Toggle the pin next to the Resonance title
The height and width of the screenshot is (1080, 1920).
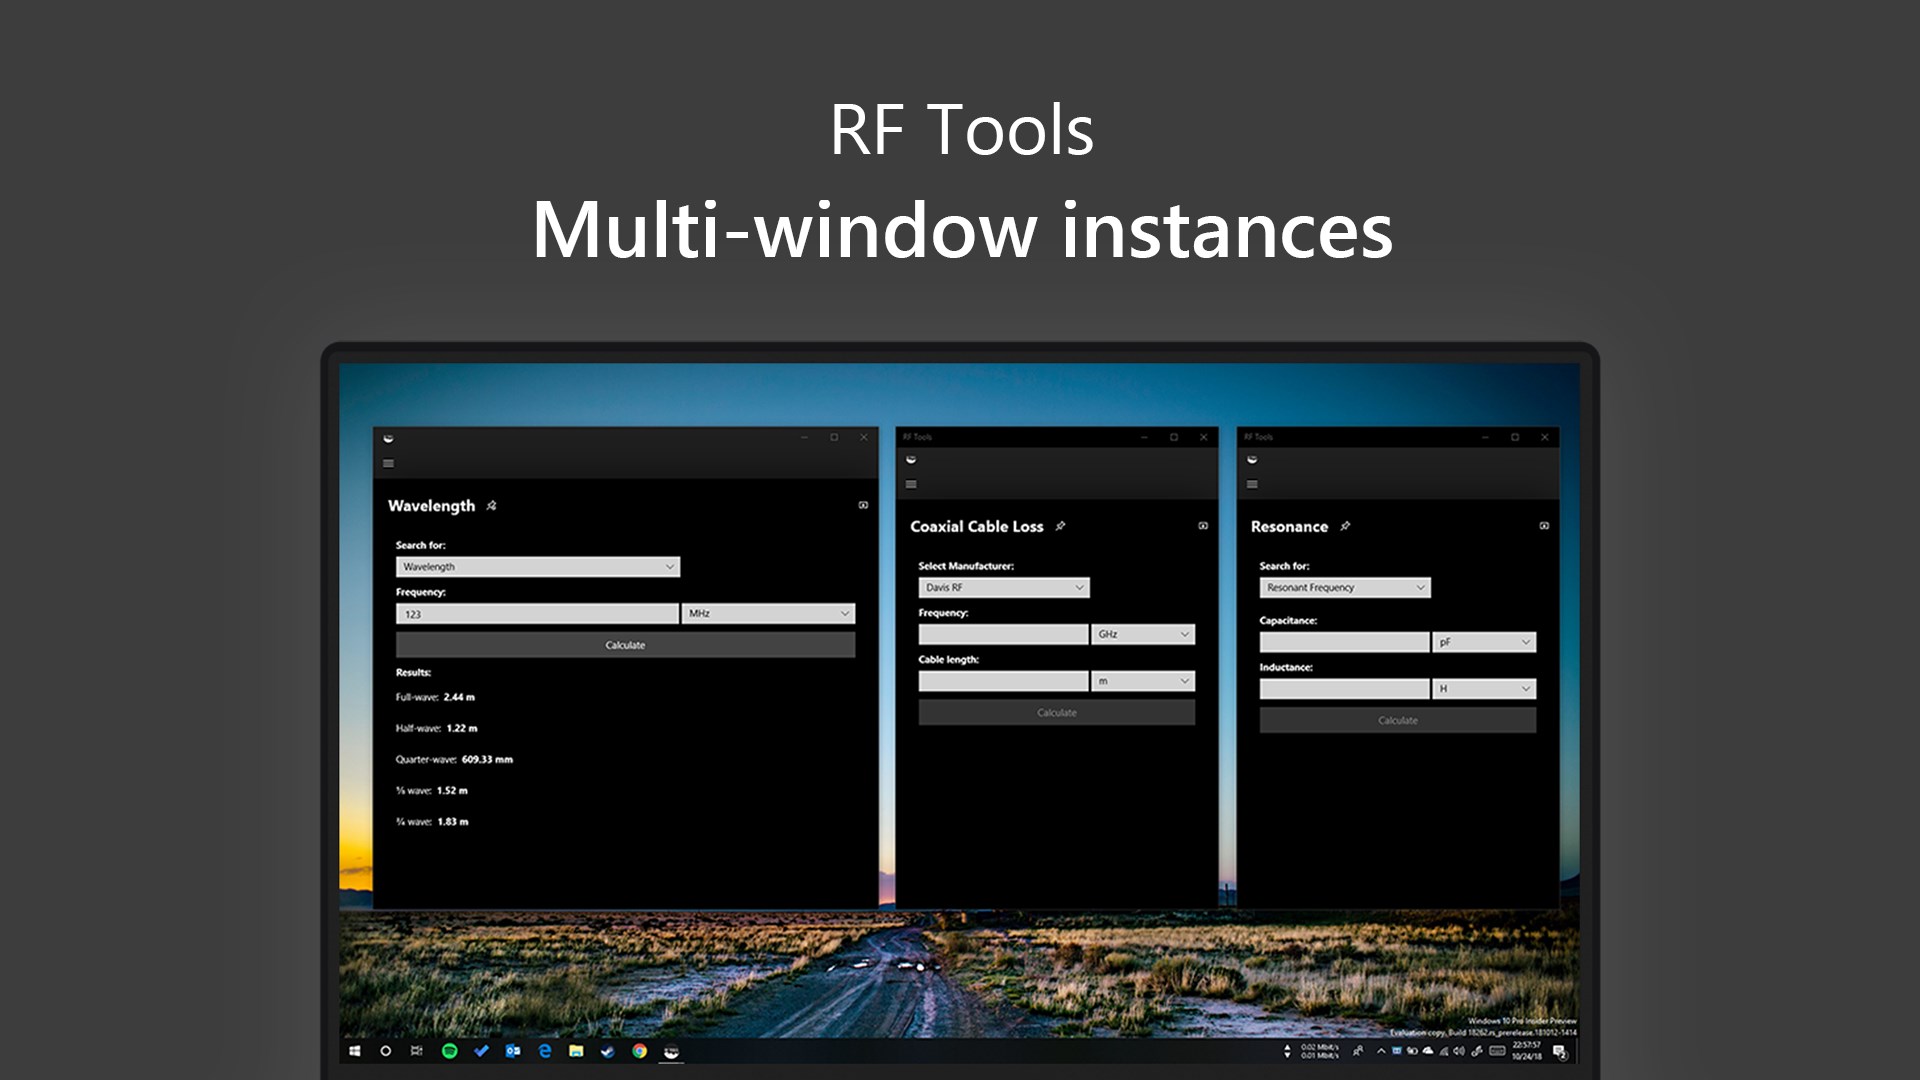click(x=1345, y=526)
